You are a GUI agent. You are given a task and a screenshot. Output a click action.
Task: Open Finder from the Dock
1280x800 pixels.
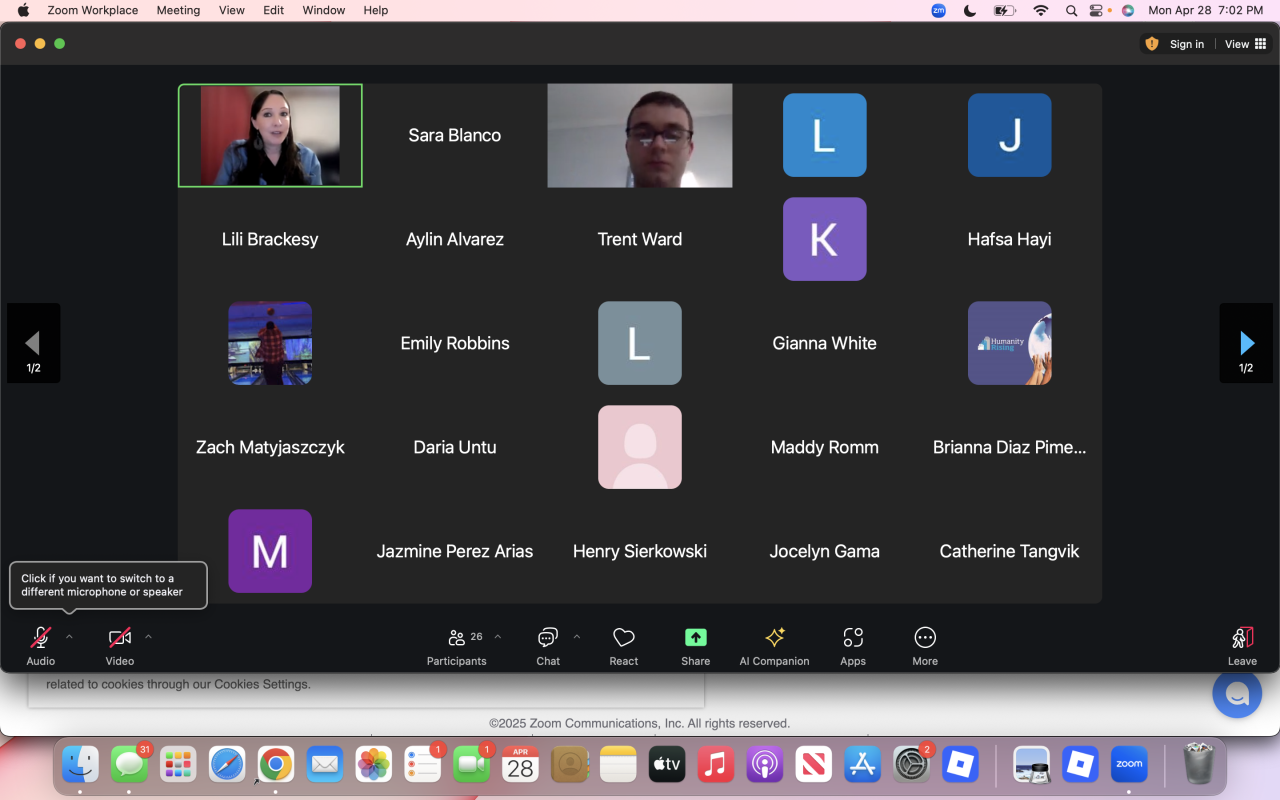80,765
